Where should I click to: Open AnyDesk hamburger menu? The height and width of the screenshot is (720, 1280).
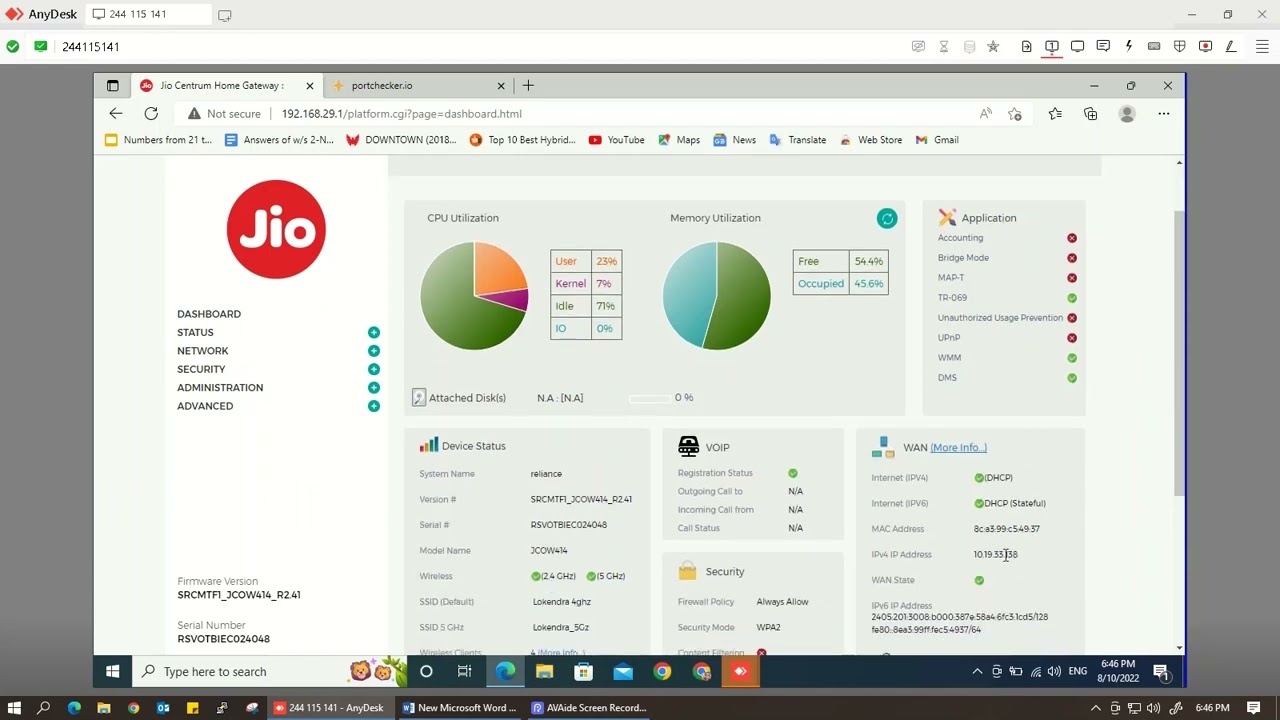1263,46
